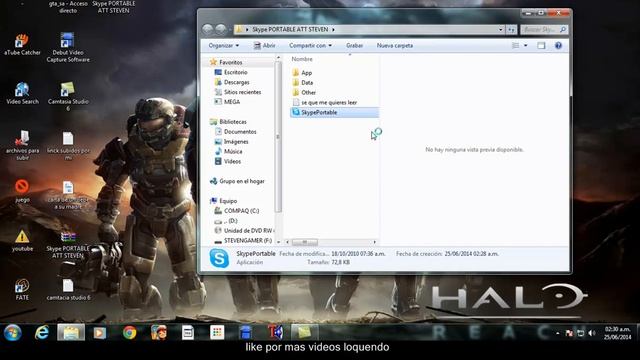Select Descargas in the navigation pane

[x=236, y=82]
